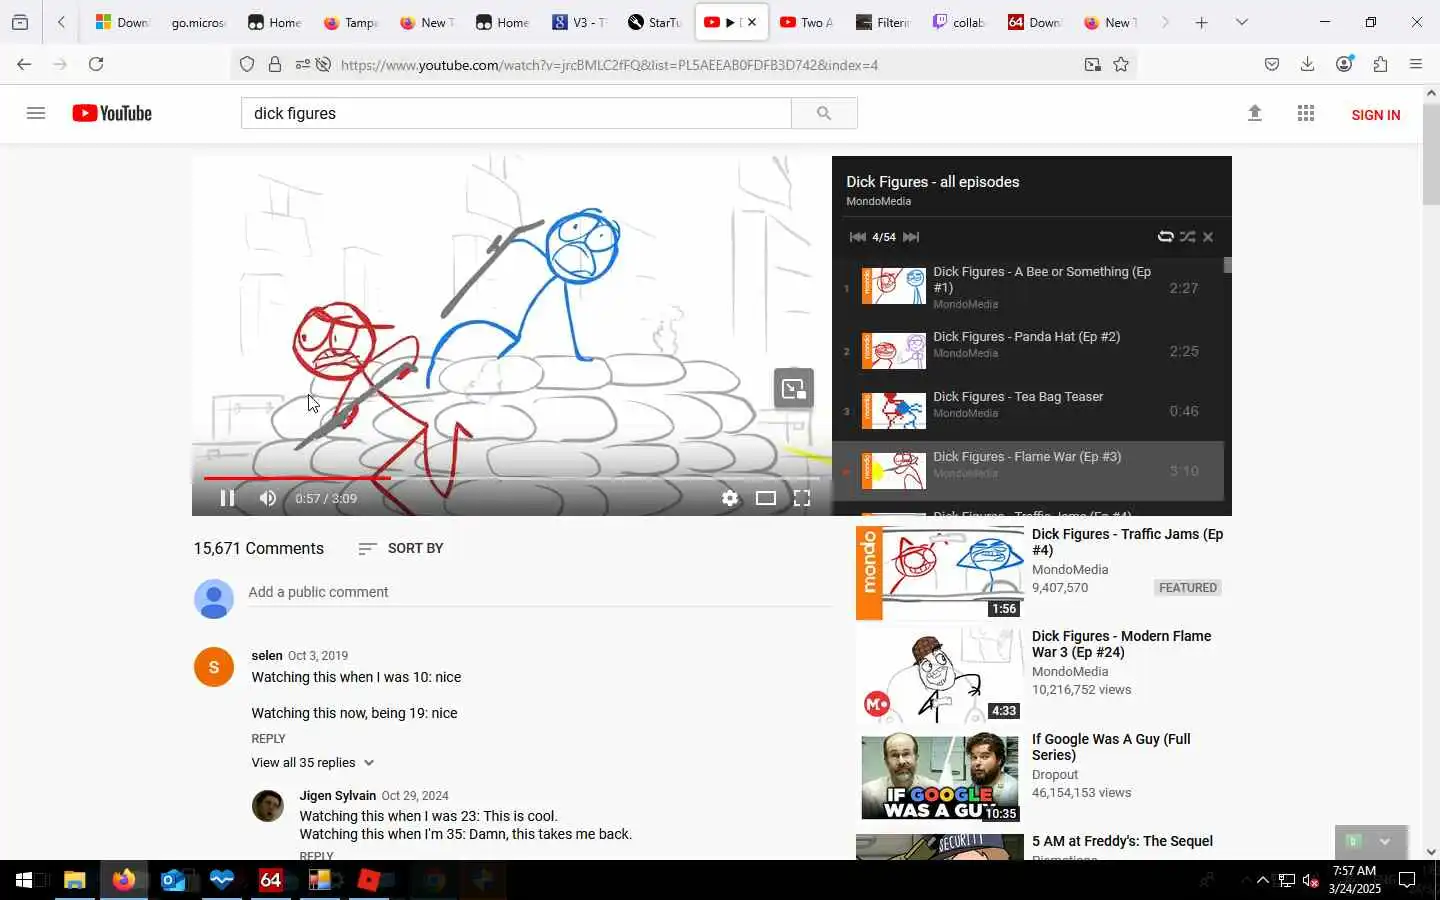Image resolution: width=1440 pixels, height=900 pixels.
Task: Open extensions puzzle icon
Action: 1381,64
